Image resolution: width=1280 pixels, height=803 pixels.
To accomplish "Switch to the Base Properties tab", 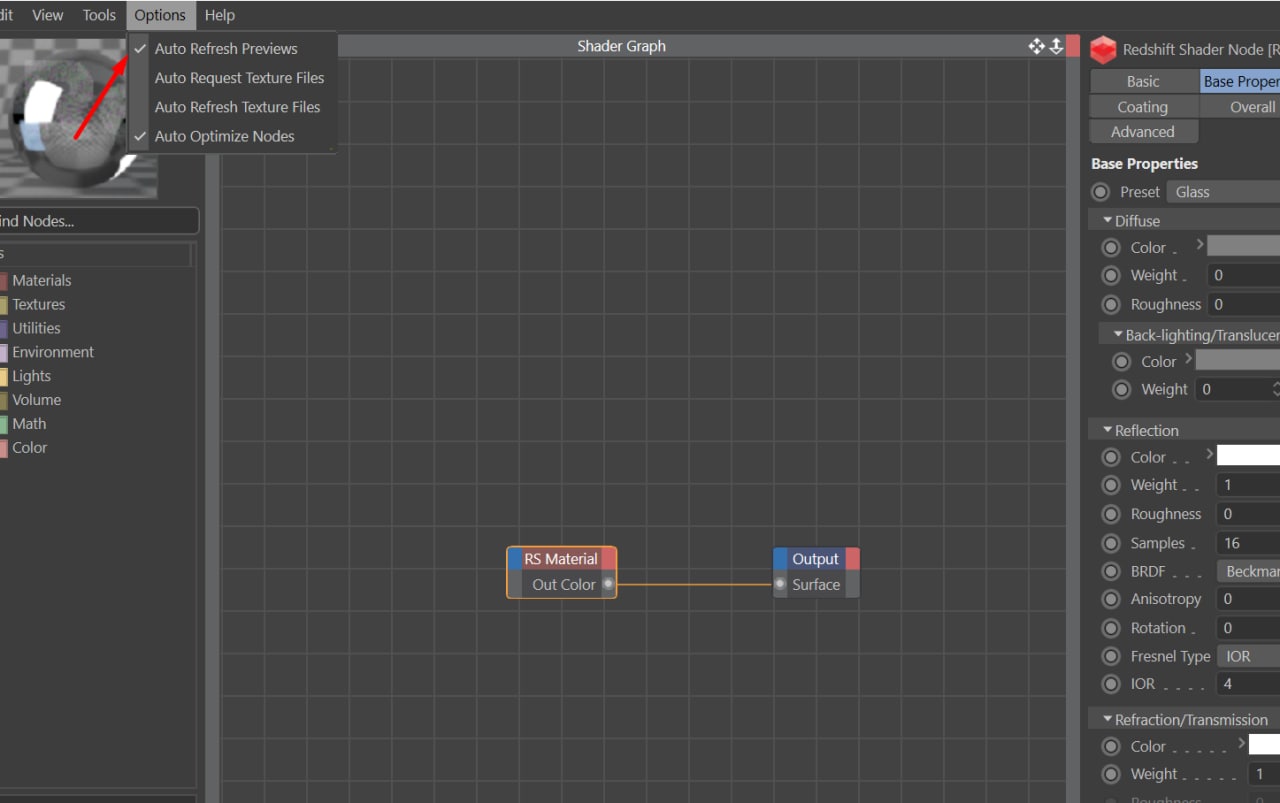I will point(1239,82).
